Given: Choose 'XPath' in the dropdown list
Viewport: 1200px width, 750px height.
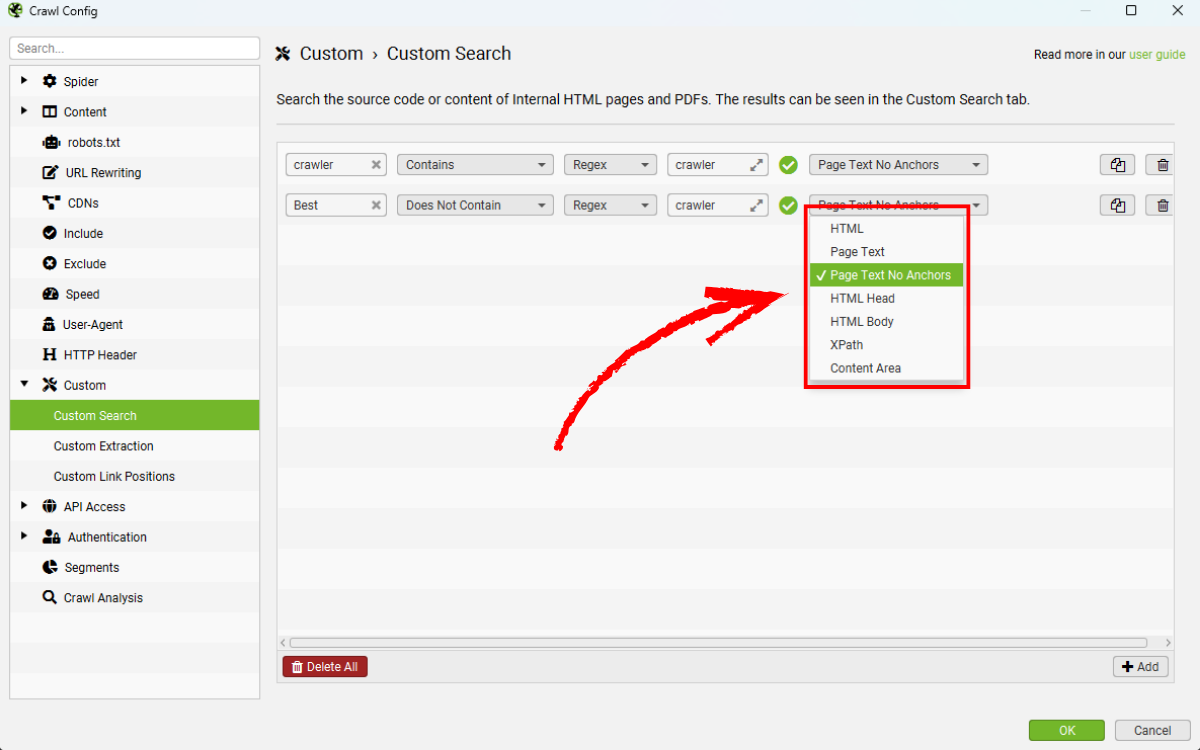Looking at the screenshot, I should click(x=846, y=345).
